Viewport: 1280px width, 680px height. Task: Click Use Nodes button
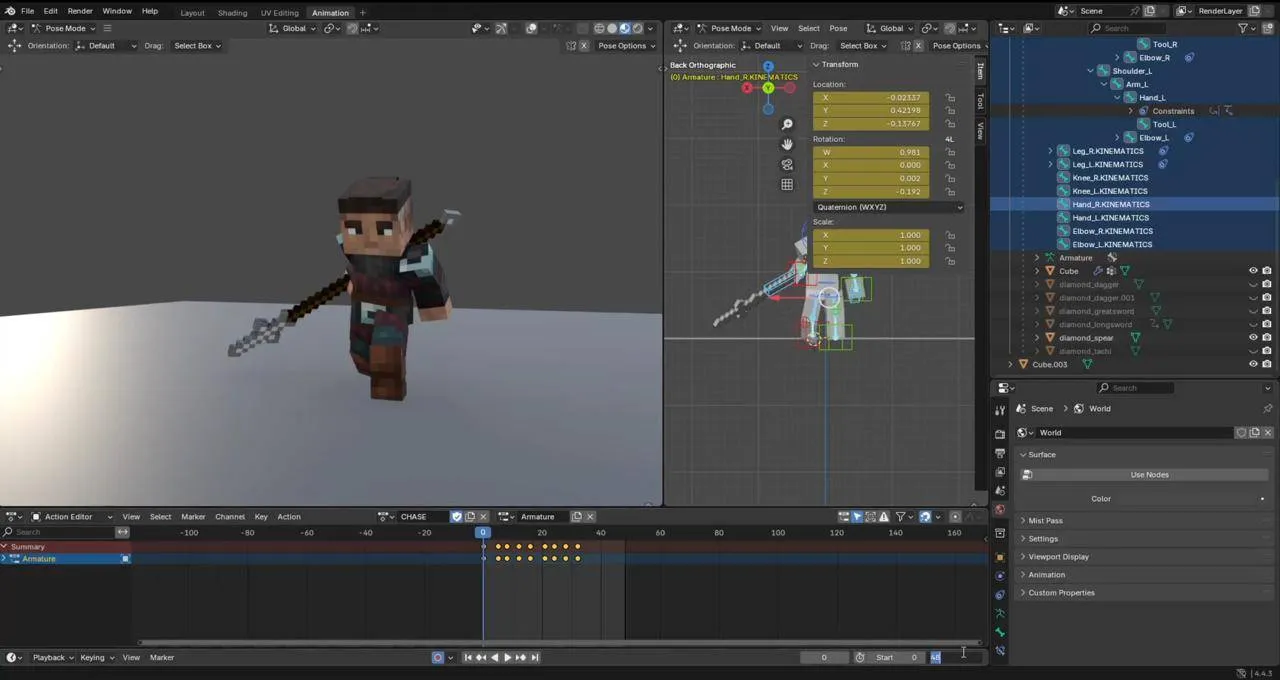[x=1149, y=474]
